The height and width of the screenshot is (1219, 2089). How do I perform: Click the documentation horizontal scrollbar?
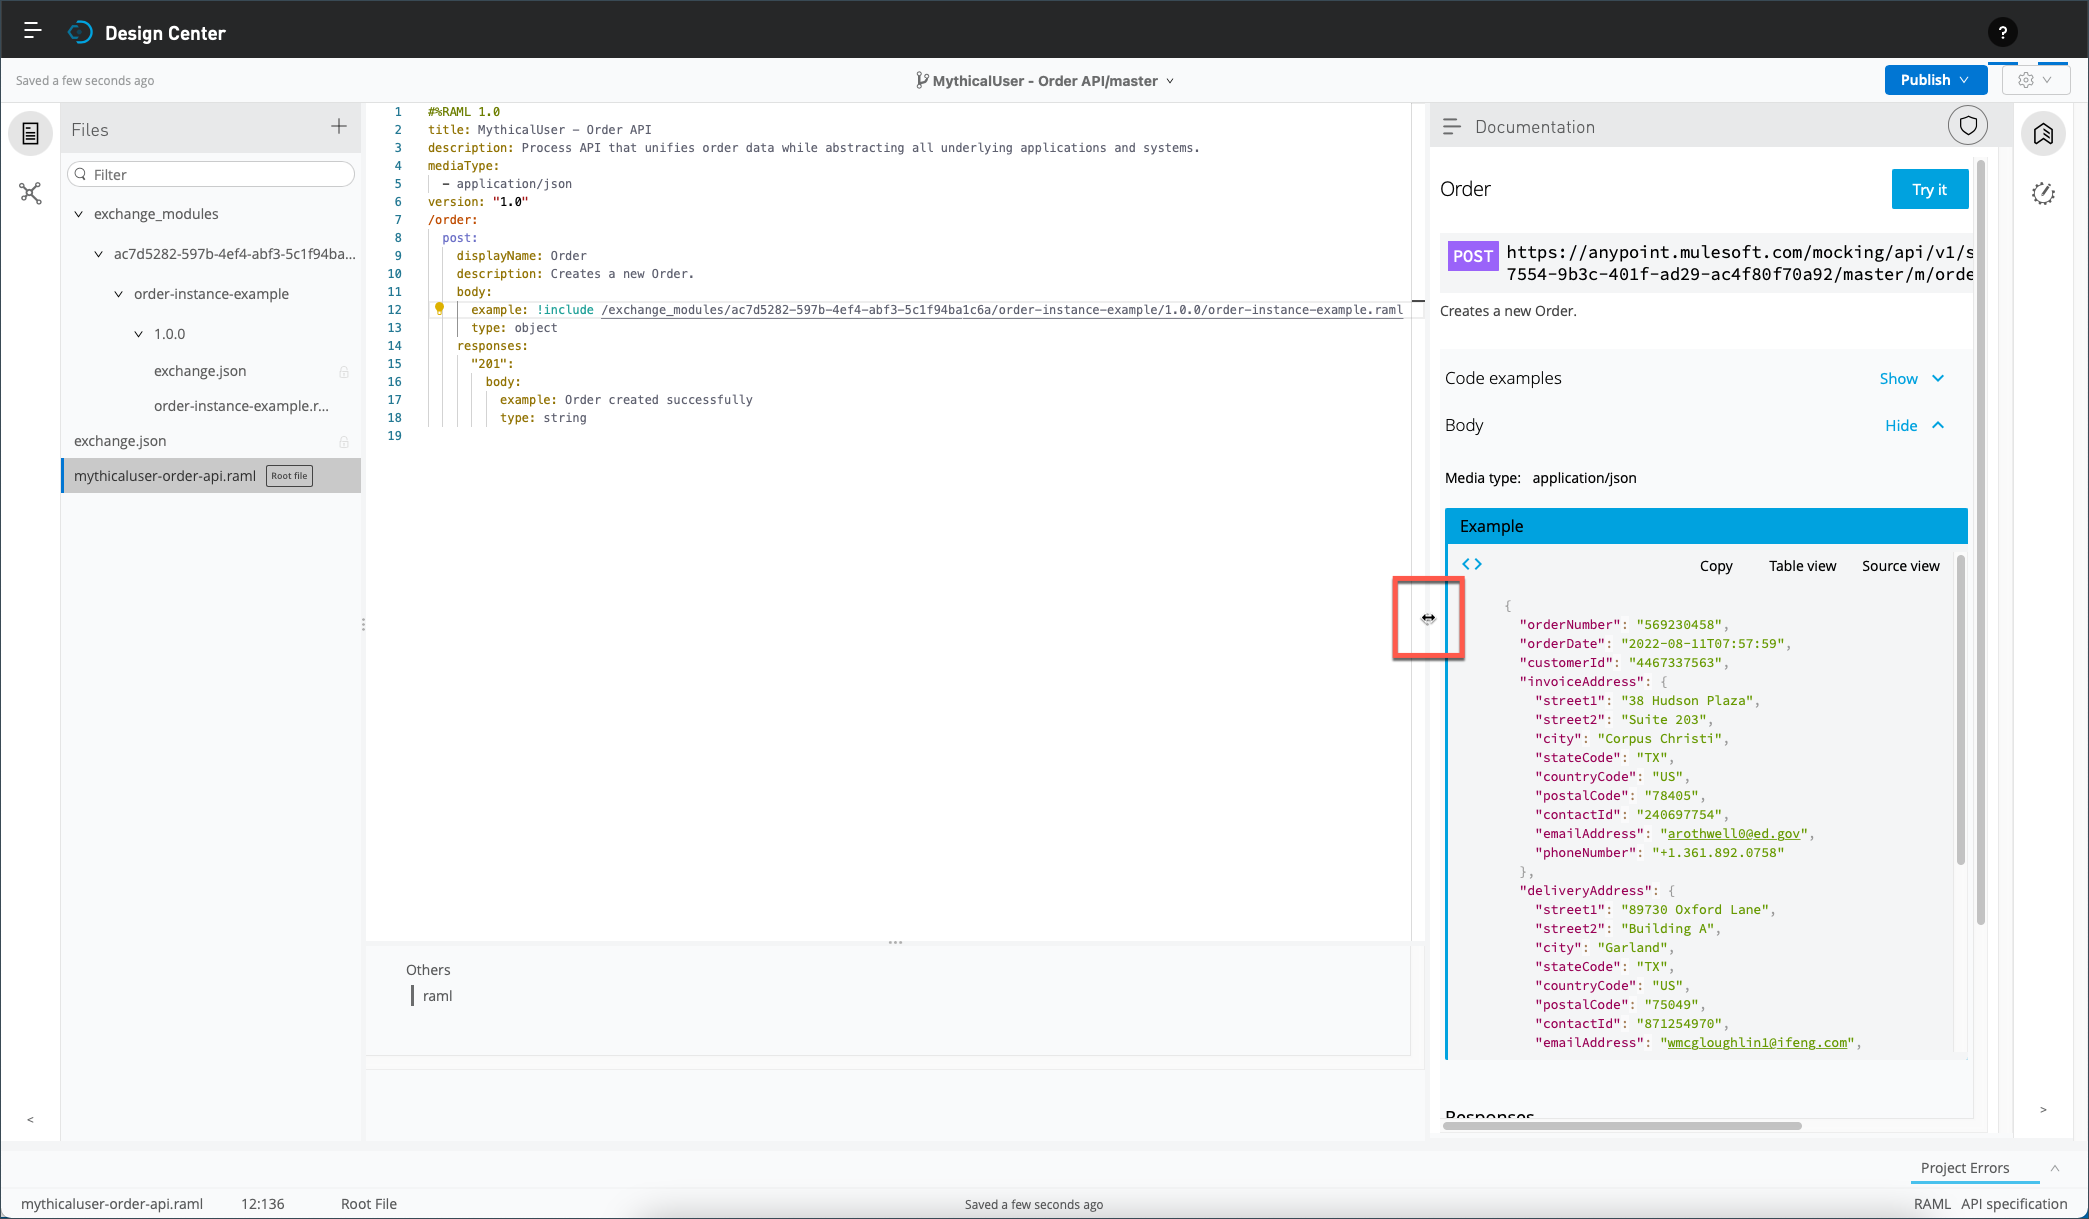(x=1622, y=1126)
